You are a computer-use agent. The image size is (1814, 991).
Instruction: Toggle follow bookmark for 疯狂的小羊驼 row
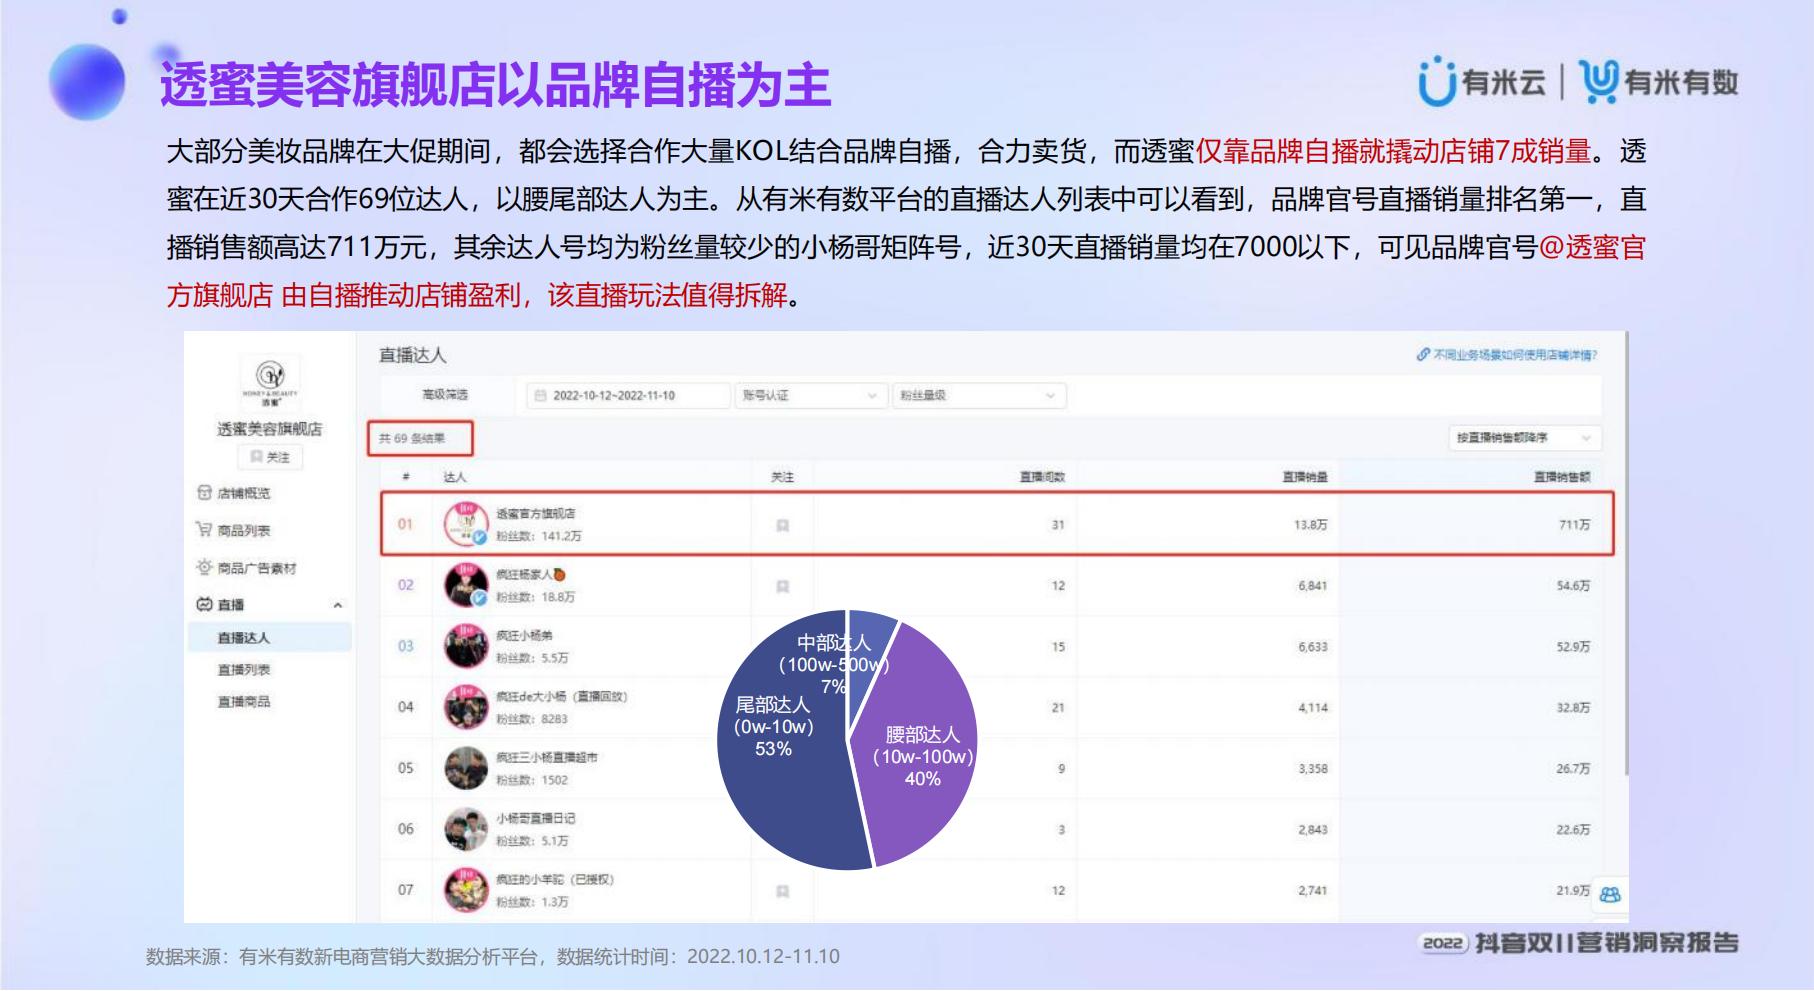(783, 891)
